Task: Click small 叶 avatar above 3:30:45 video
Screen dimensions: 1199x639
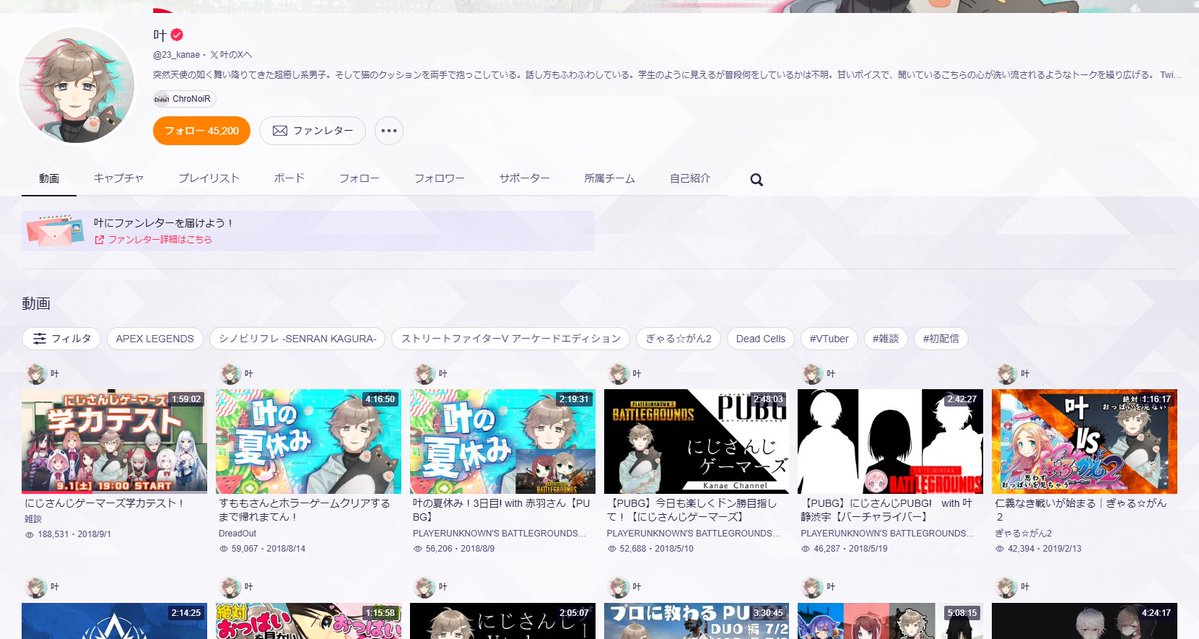Action: 618,587
